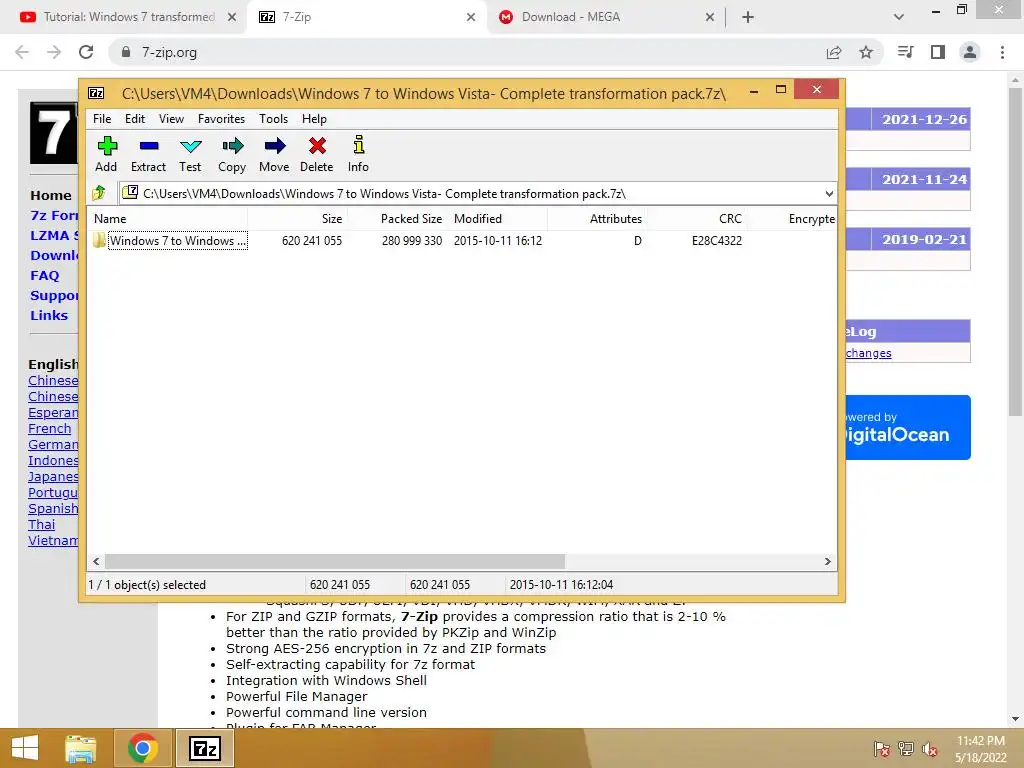Open Chrome tab search dropdown

point(899,17)
